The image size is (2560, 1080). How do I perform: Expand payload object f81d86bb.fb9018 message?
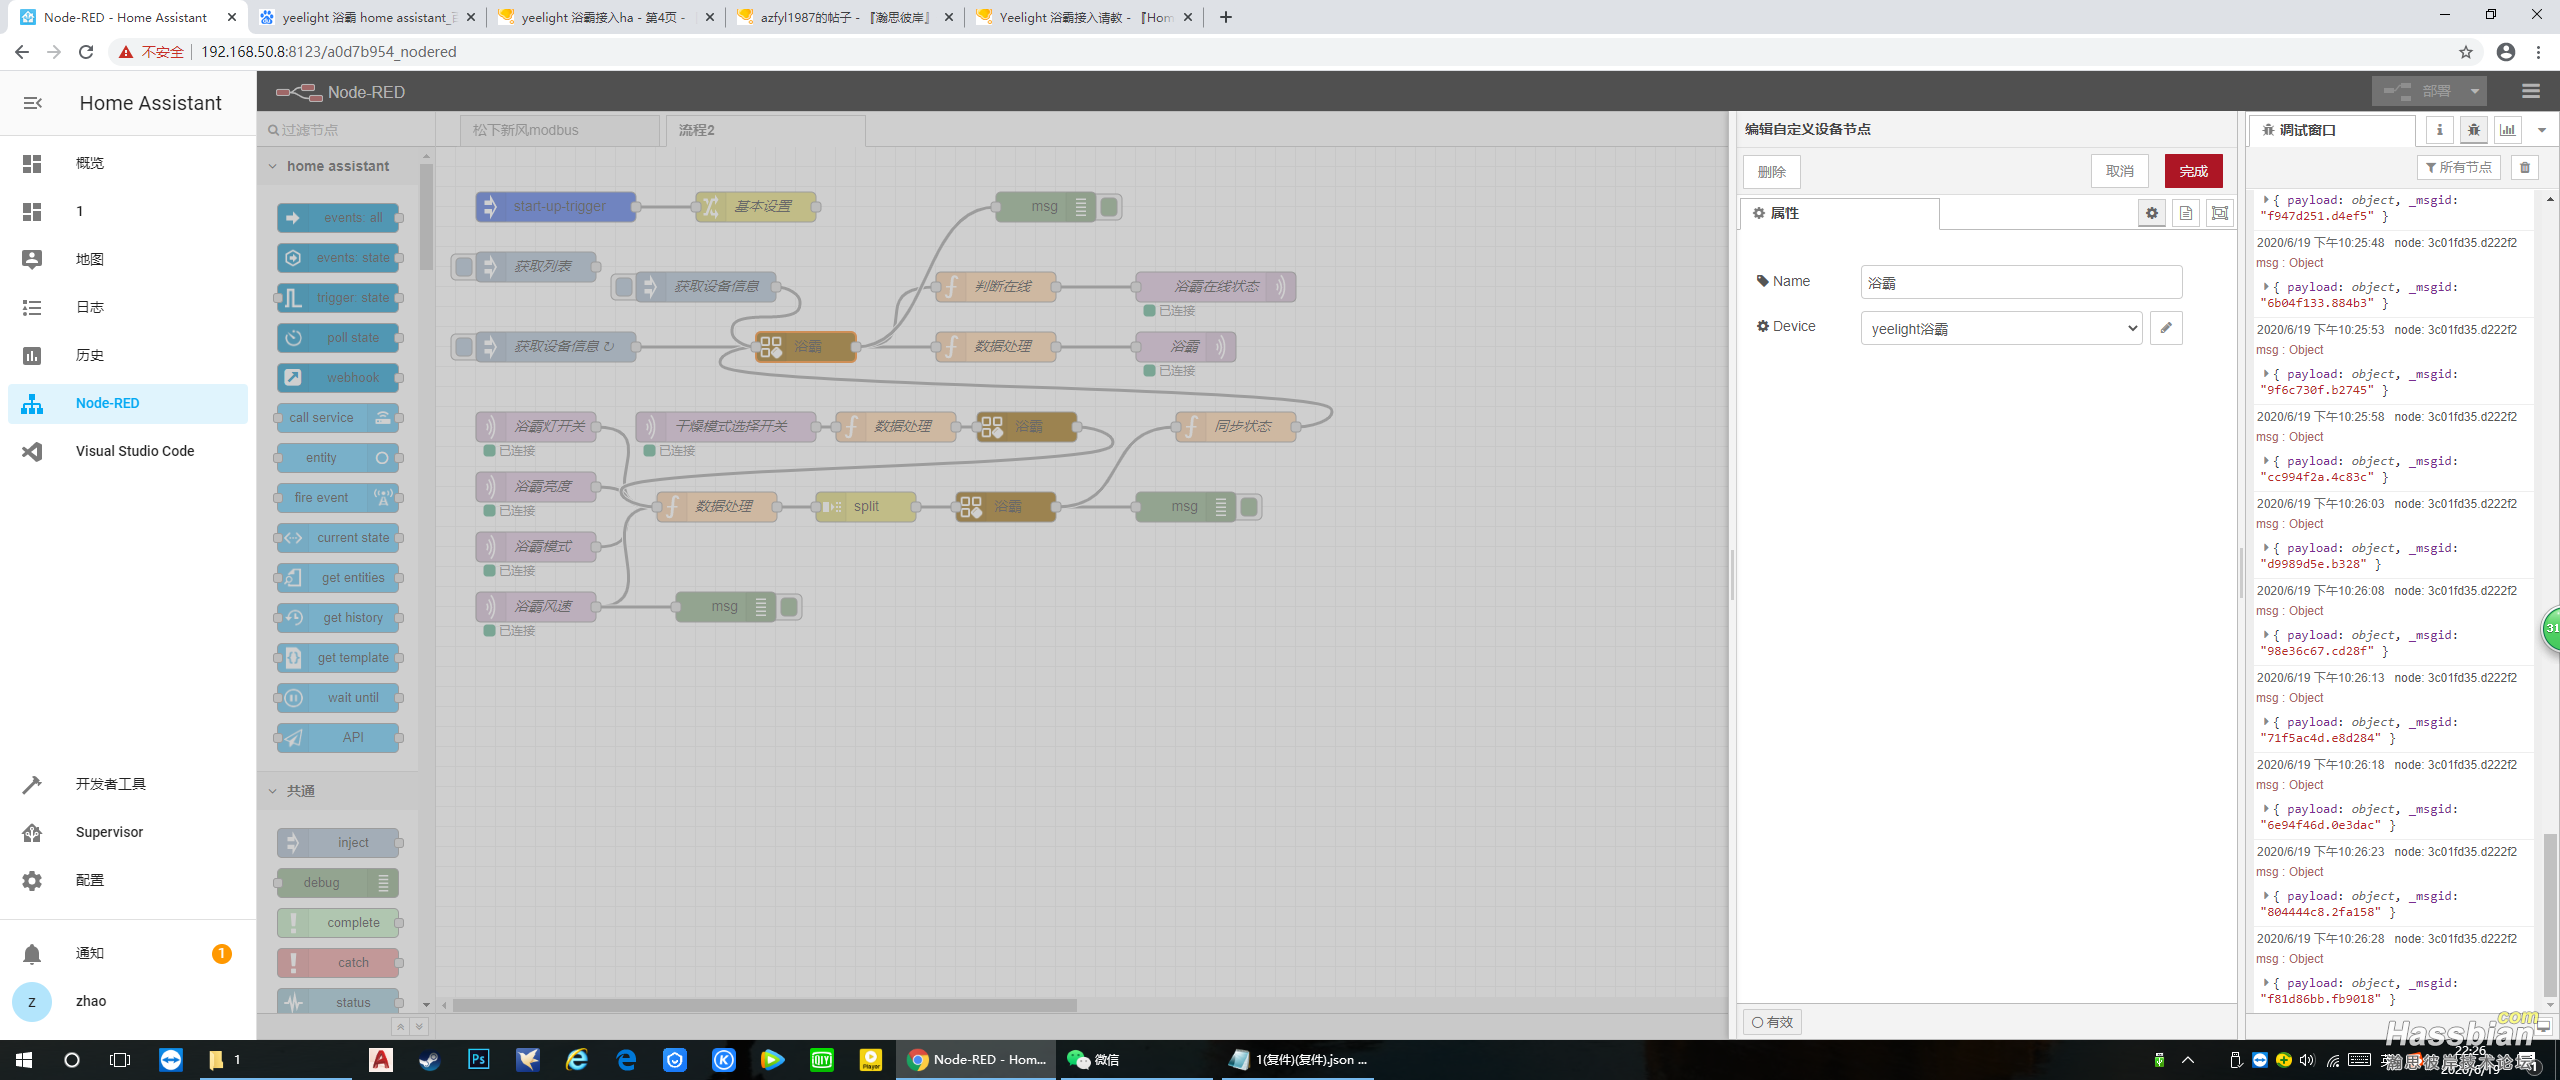point(2266,983)
